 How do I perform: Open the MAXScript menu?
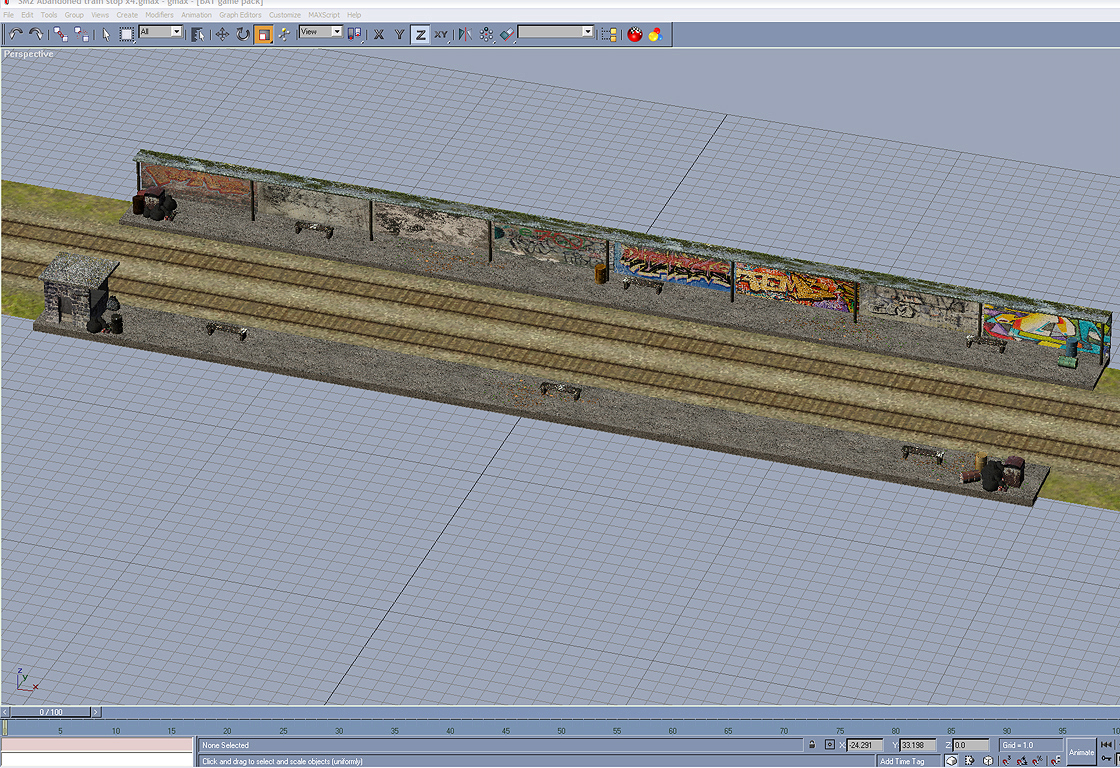point(324,15)
